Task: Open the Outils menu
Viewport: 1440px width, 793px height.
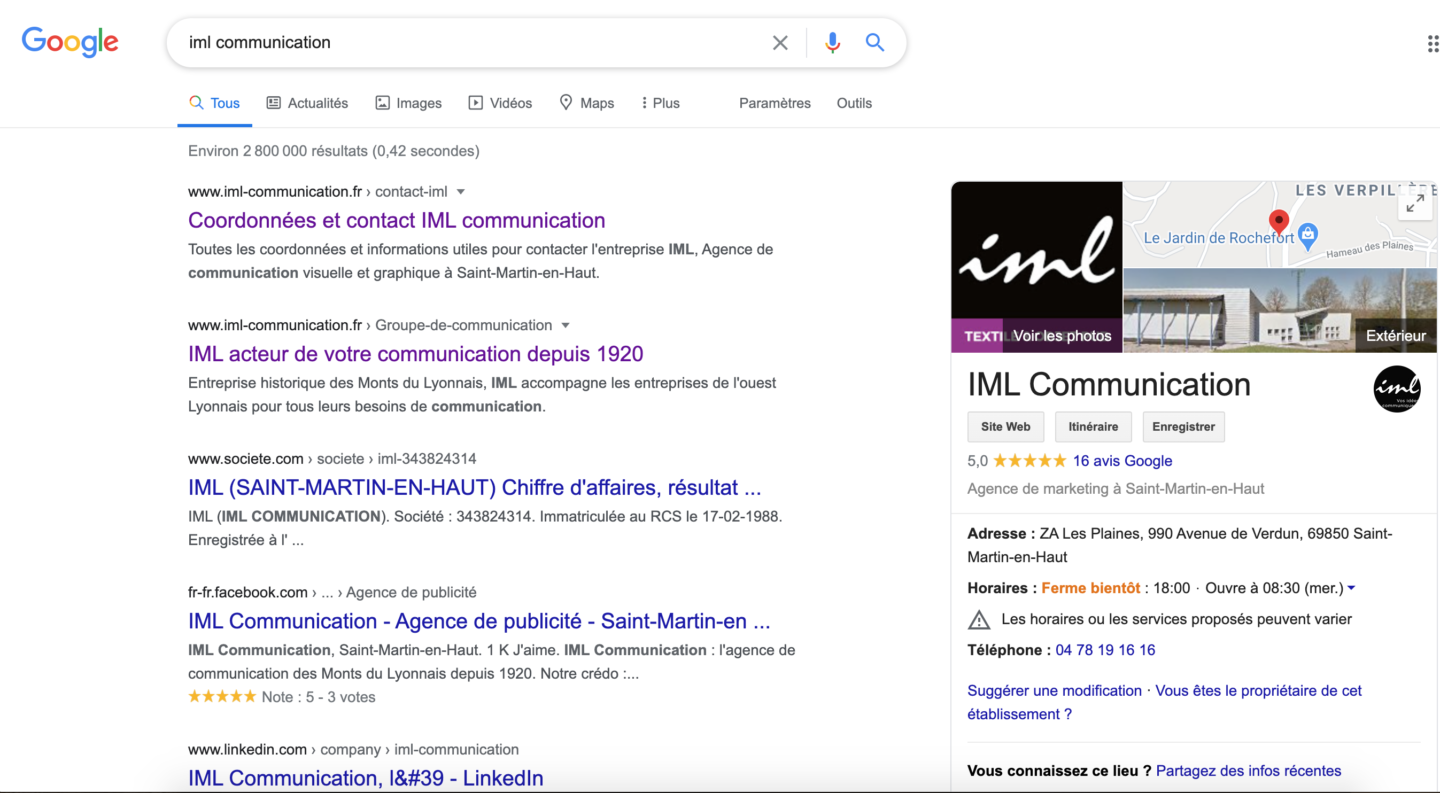Action: tap(853, 102)
